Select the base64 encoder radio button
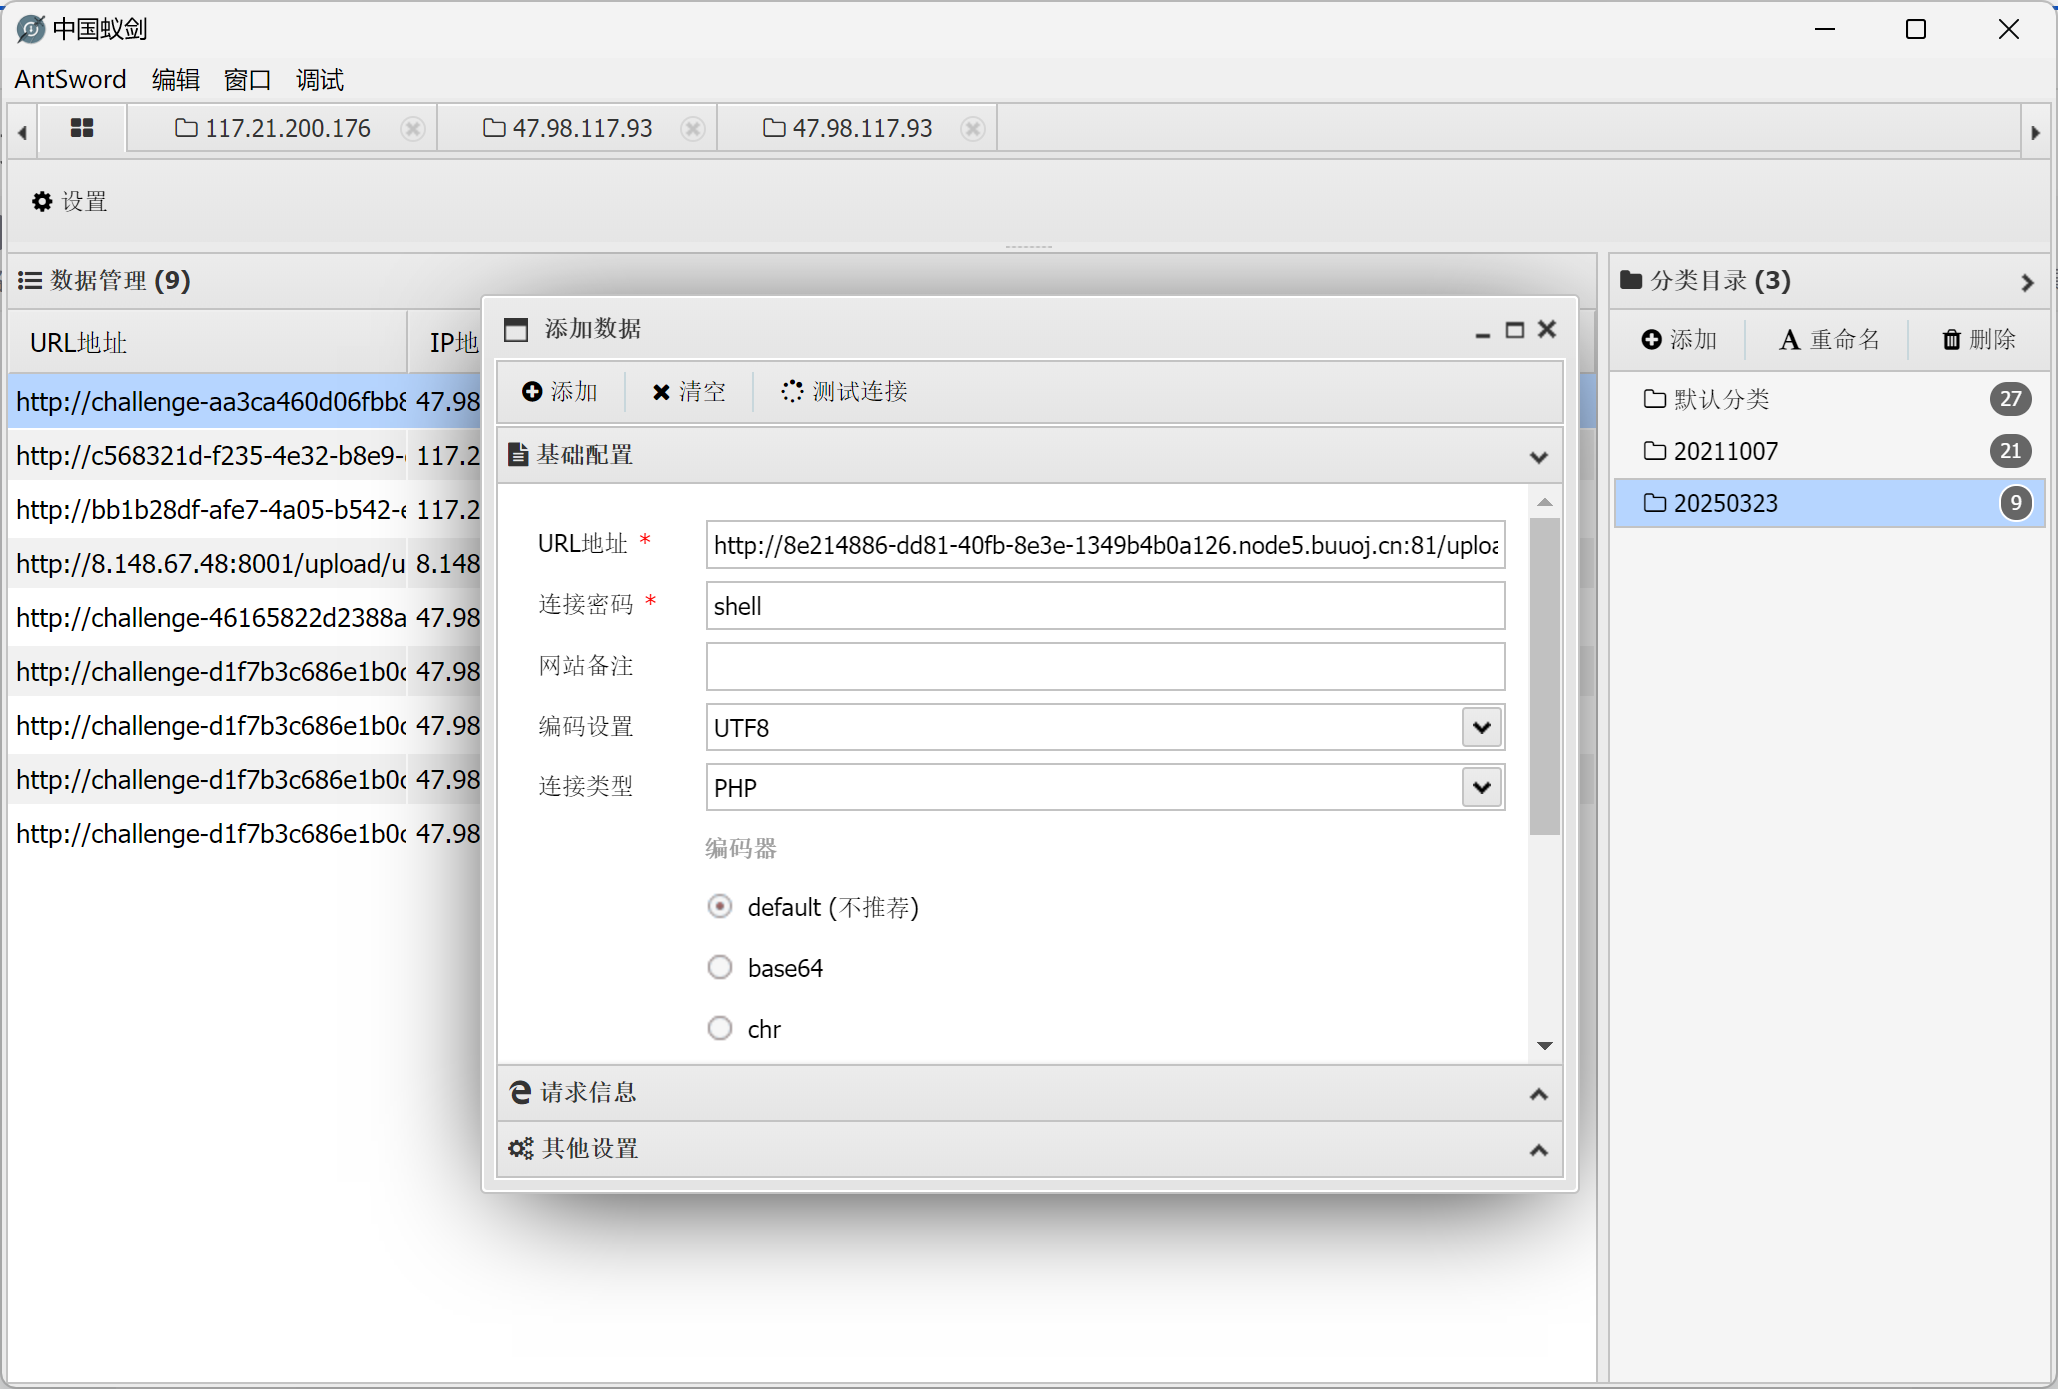This screenshot has height=1389, width=2058. click(720, 967)
